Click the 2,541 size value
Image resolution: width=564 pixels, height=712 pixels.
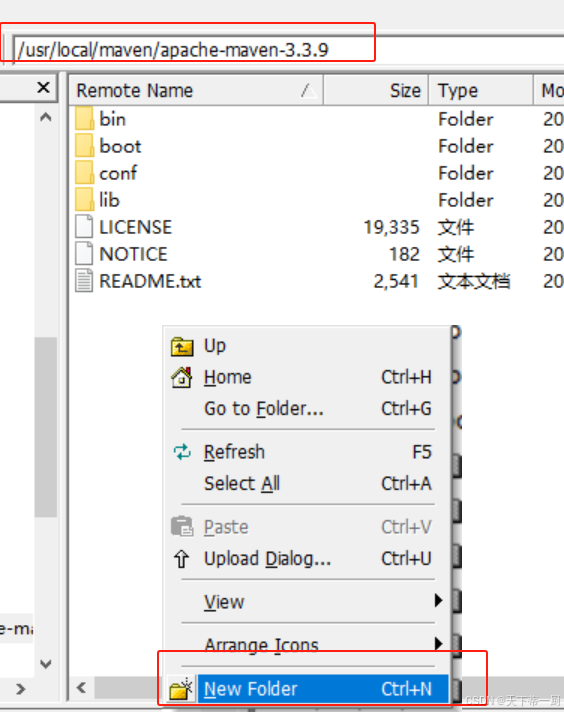[396, 281]
